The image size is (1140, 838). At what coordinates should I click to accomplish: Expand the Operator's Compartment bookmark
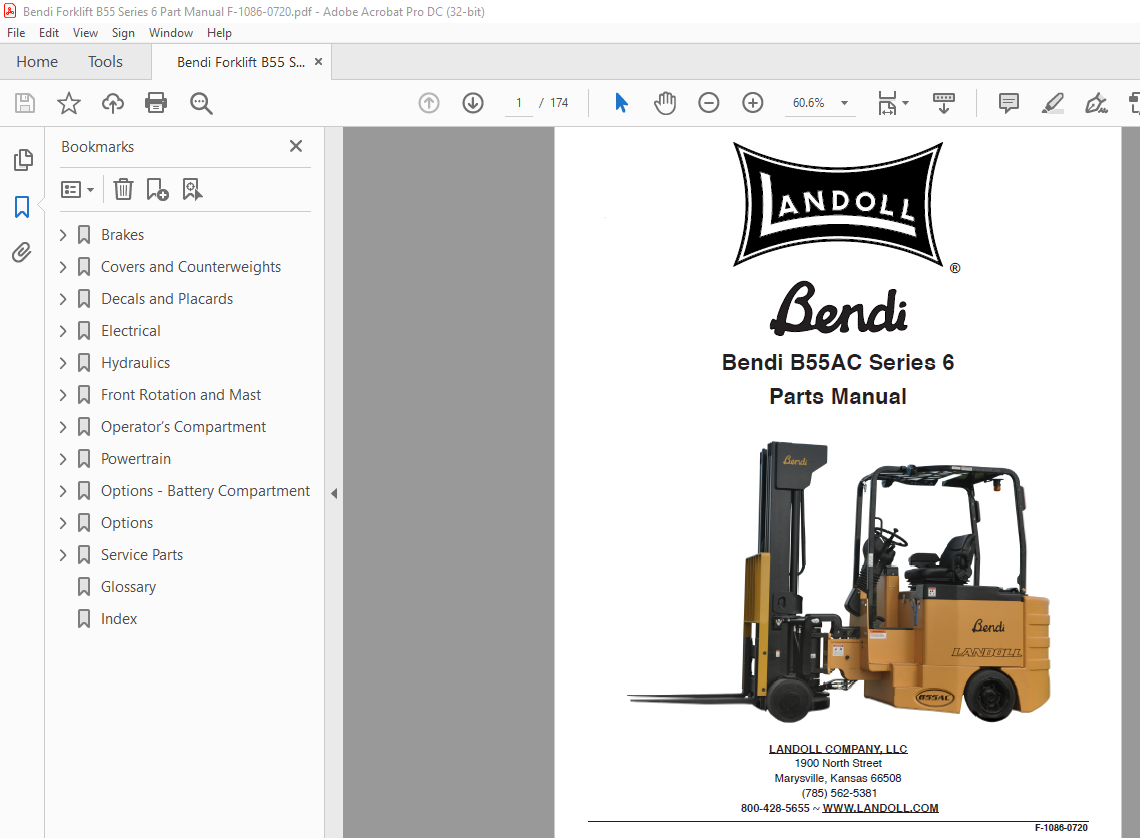coord(63,427)
